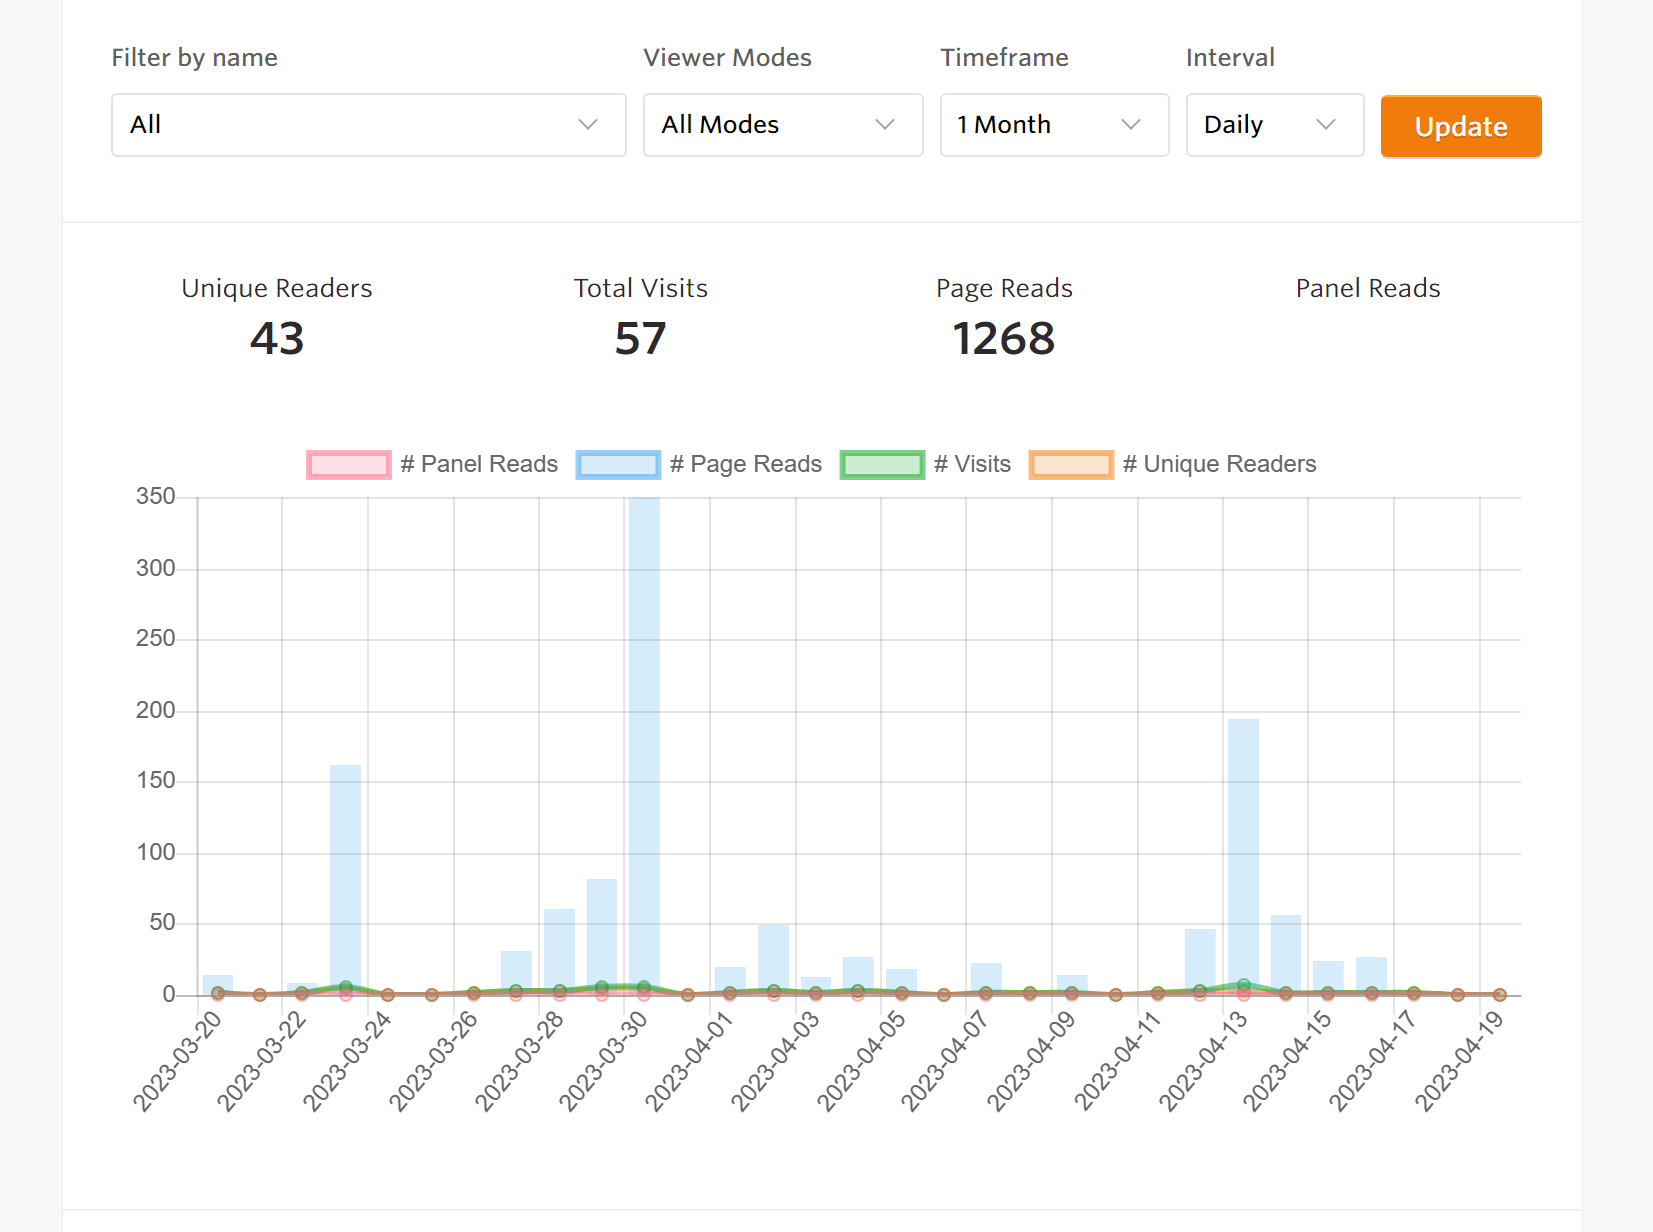1653x1232 pixels.
Task: Open the Timeframe 1 Month dropdown
Action: click(x=1054, y=125)
